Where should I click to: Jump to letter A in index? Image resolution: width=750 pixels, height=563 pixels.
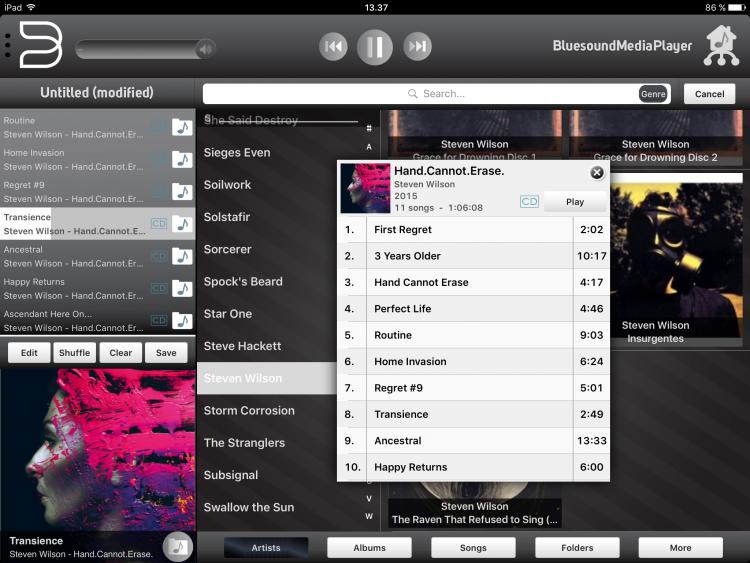(369, 147)
